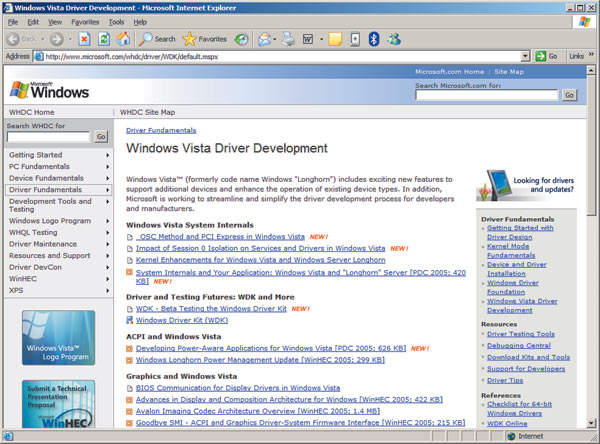
Task: Click the orange icon beside Developing Power-Aware Applications
Action: 129,348
